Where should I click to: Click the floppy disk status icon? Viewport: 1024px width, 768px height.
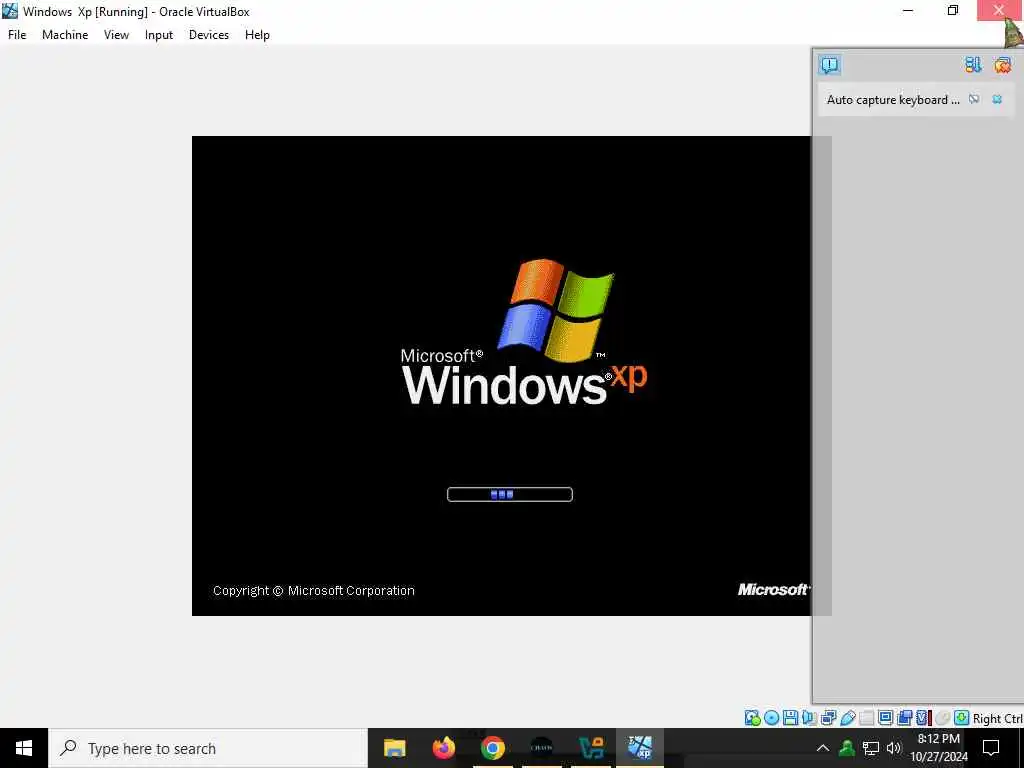point(790,718)
